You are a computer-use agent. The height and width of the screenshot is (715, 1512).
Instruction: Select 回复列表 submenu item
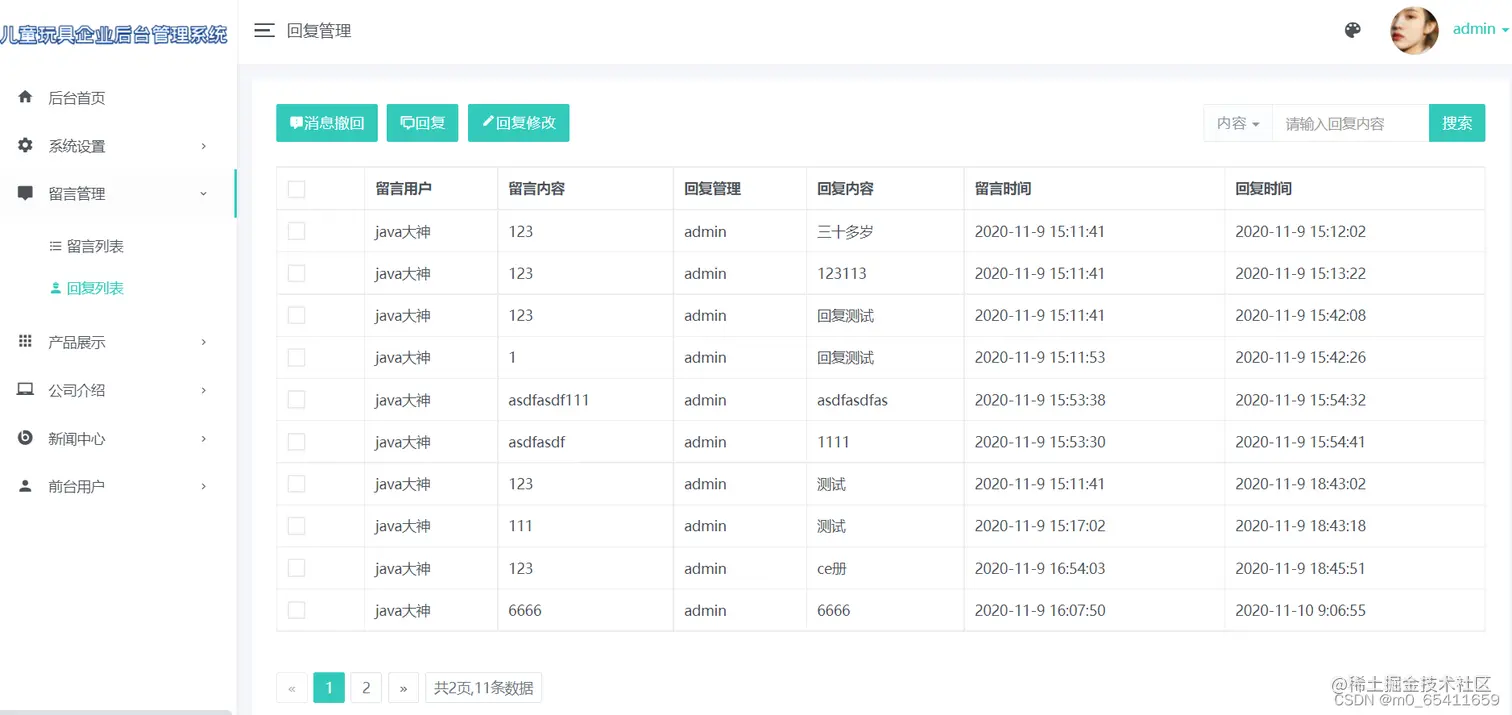(x=95, y=288)
